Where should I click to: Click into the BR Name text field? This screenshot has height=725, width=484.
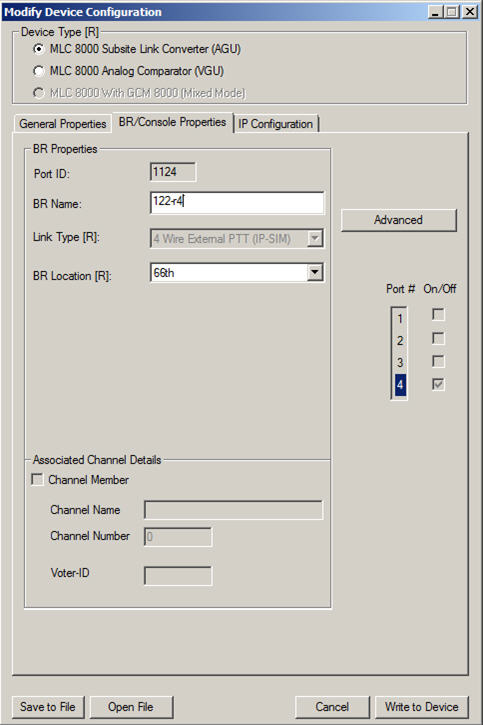point(237,203)
